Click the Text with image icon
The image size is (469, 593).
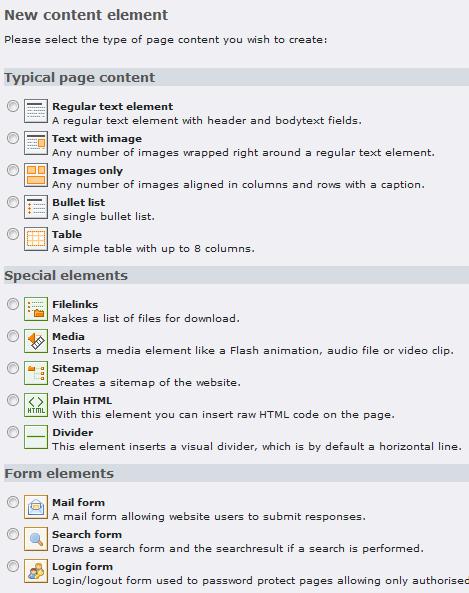[36, 143]
